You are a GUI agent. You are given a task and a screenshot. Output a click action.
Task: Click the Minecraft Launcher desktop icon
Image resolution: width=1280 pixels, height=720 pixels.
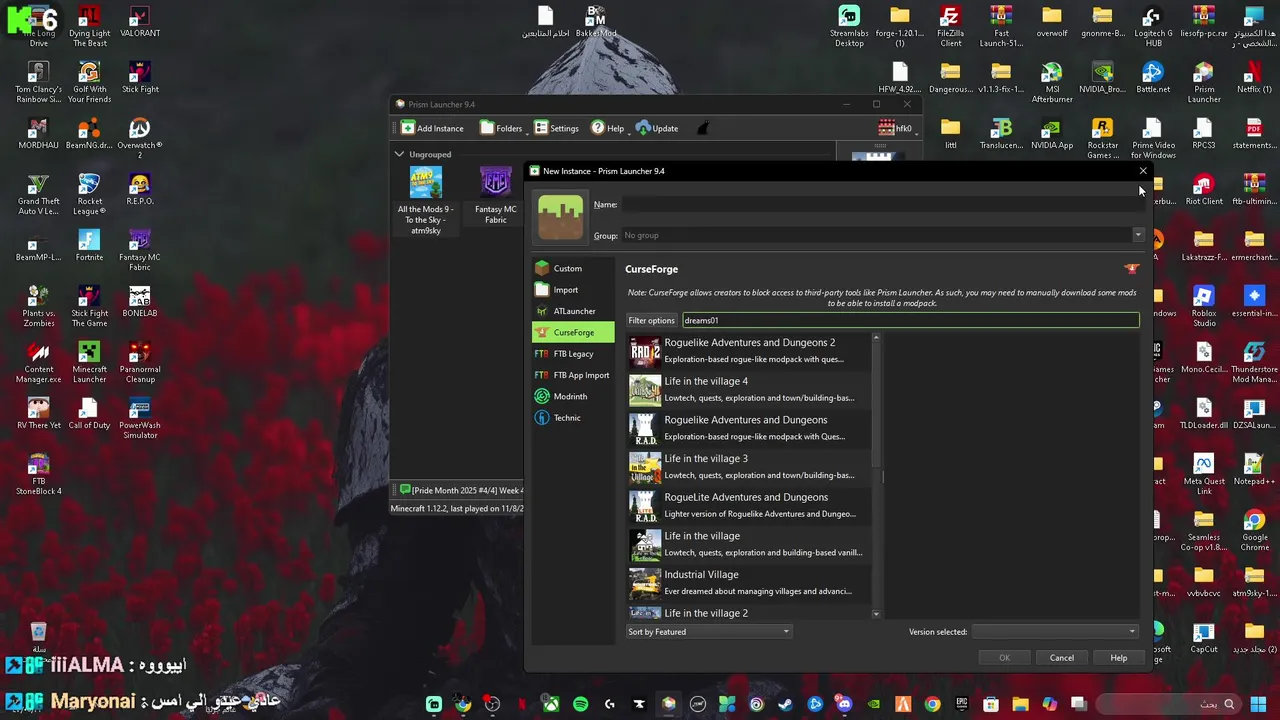tap(89, 363)
